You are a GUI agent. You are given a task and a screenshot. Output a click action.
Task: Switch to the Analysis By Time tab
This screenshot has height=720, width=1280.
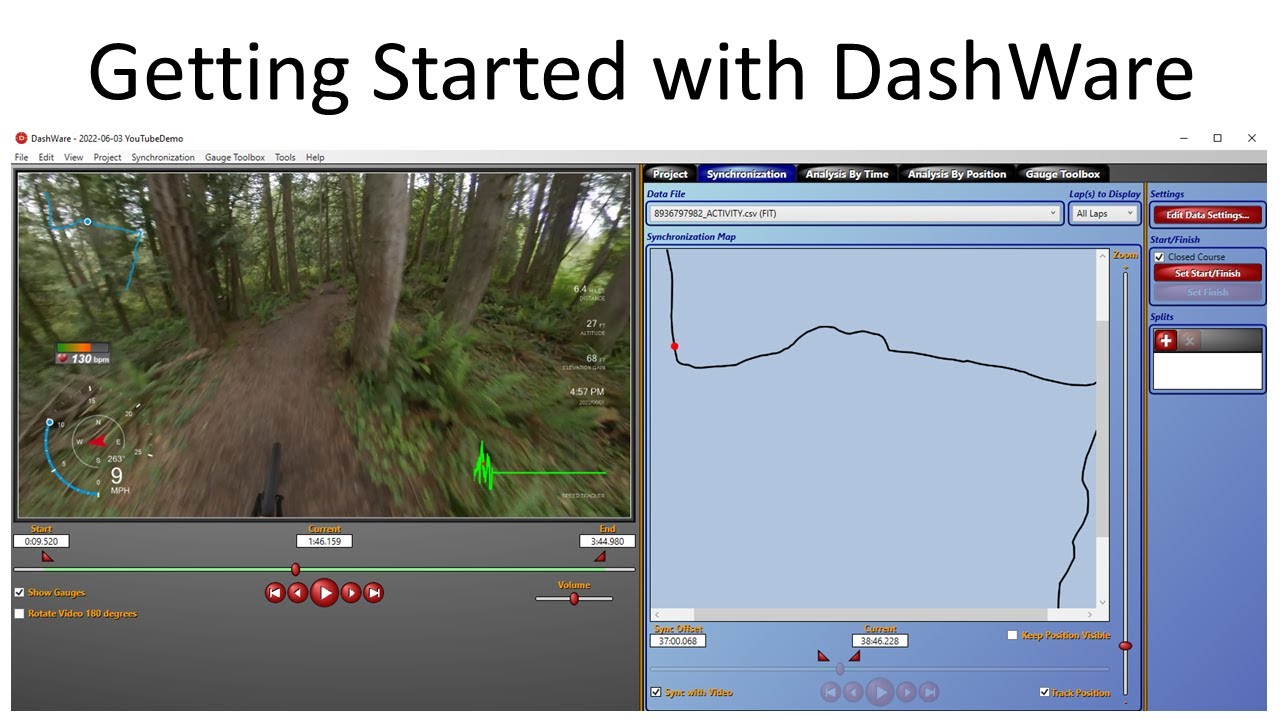(846, 174)
